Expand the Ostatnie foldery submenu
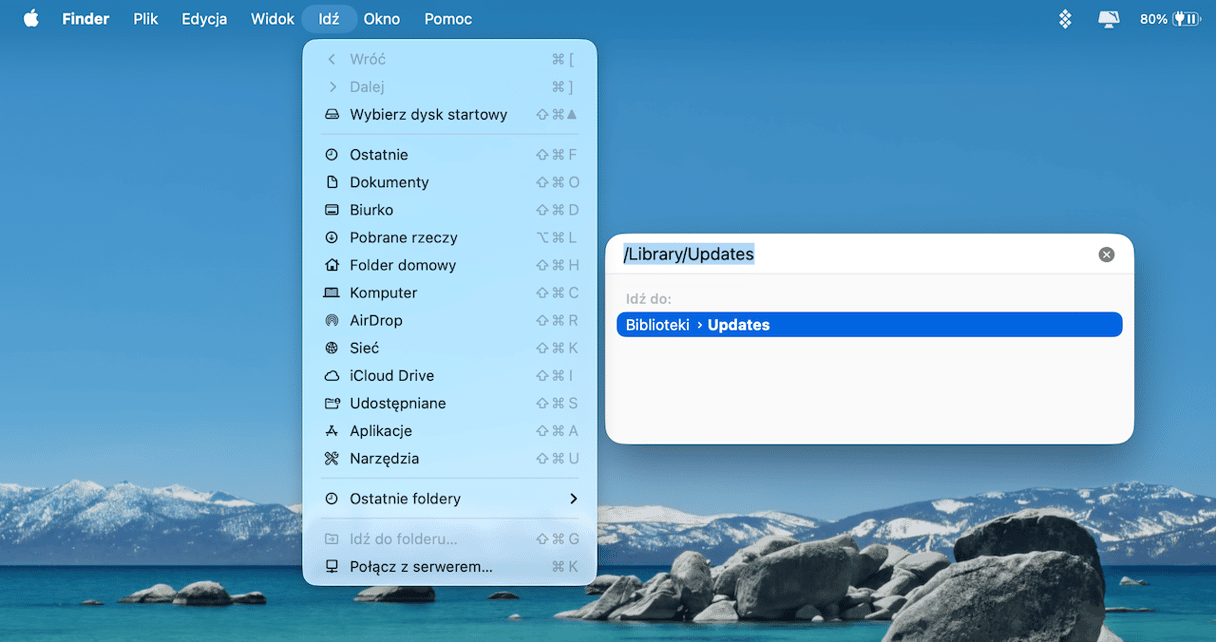Screen dimensions: 1216x642 pos(450,499)
